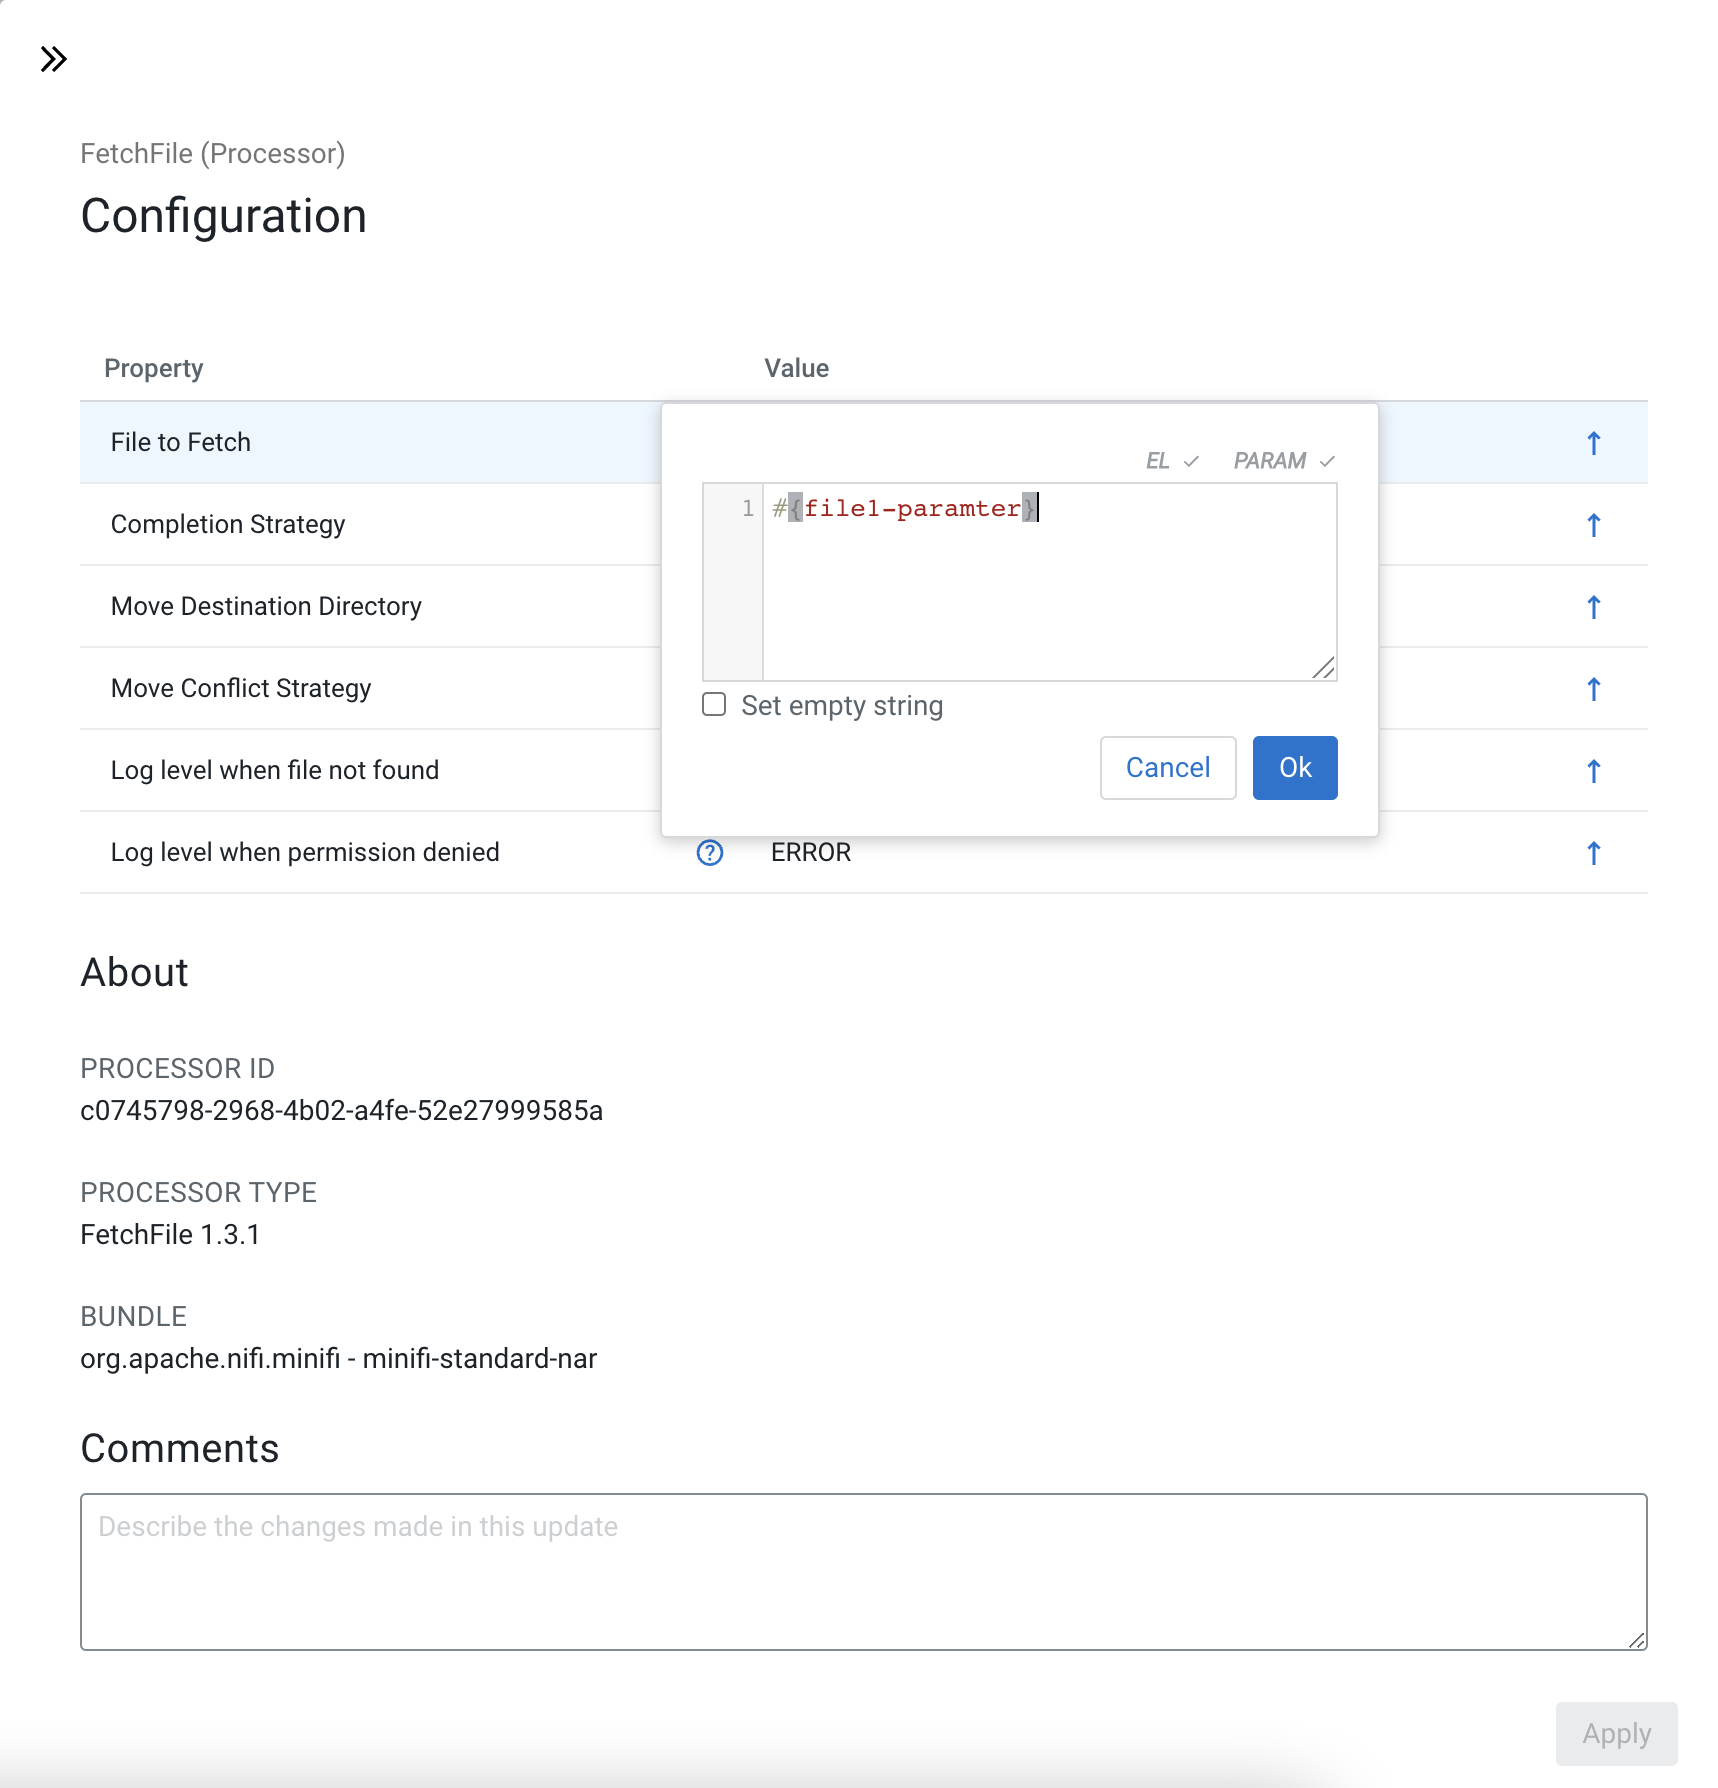Focus the Comments text area

pos(863,1571)
